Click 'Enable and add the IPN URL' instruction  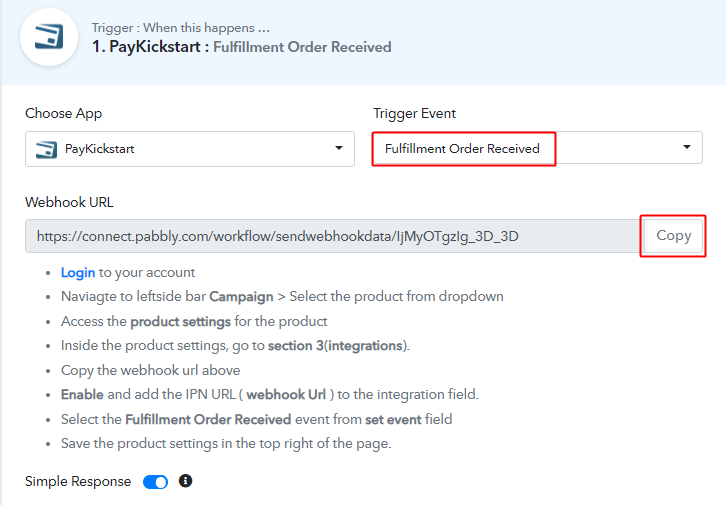pos(270,394)
